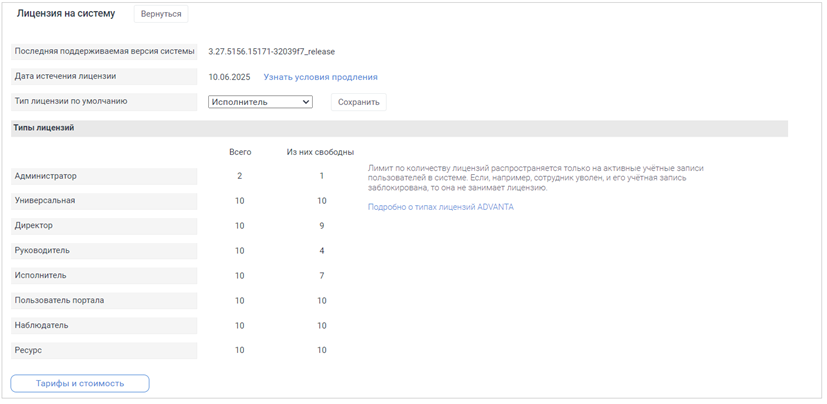Click the Всего column header

click(240, 152)
